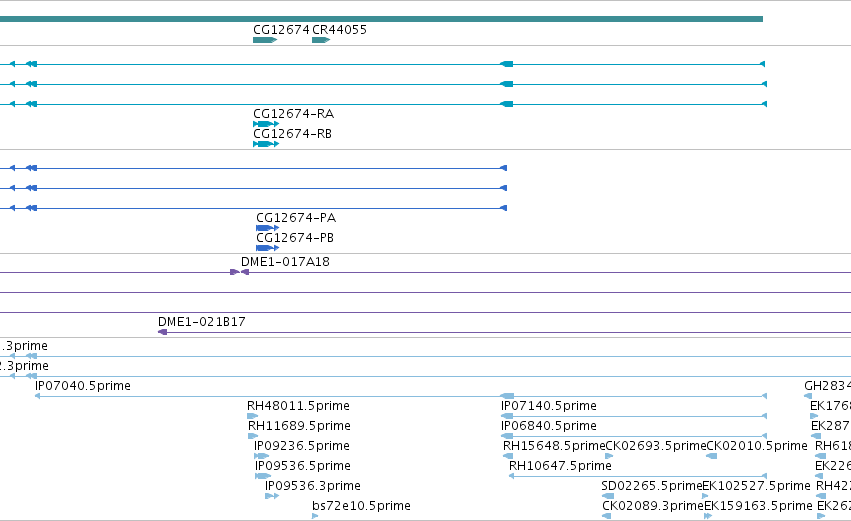Click the DME1-021B17 purple arrowhead
This screenshot has height=521, width=851.
click(x=162, y=332)
